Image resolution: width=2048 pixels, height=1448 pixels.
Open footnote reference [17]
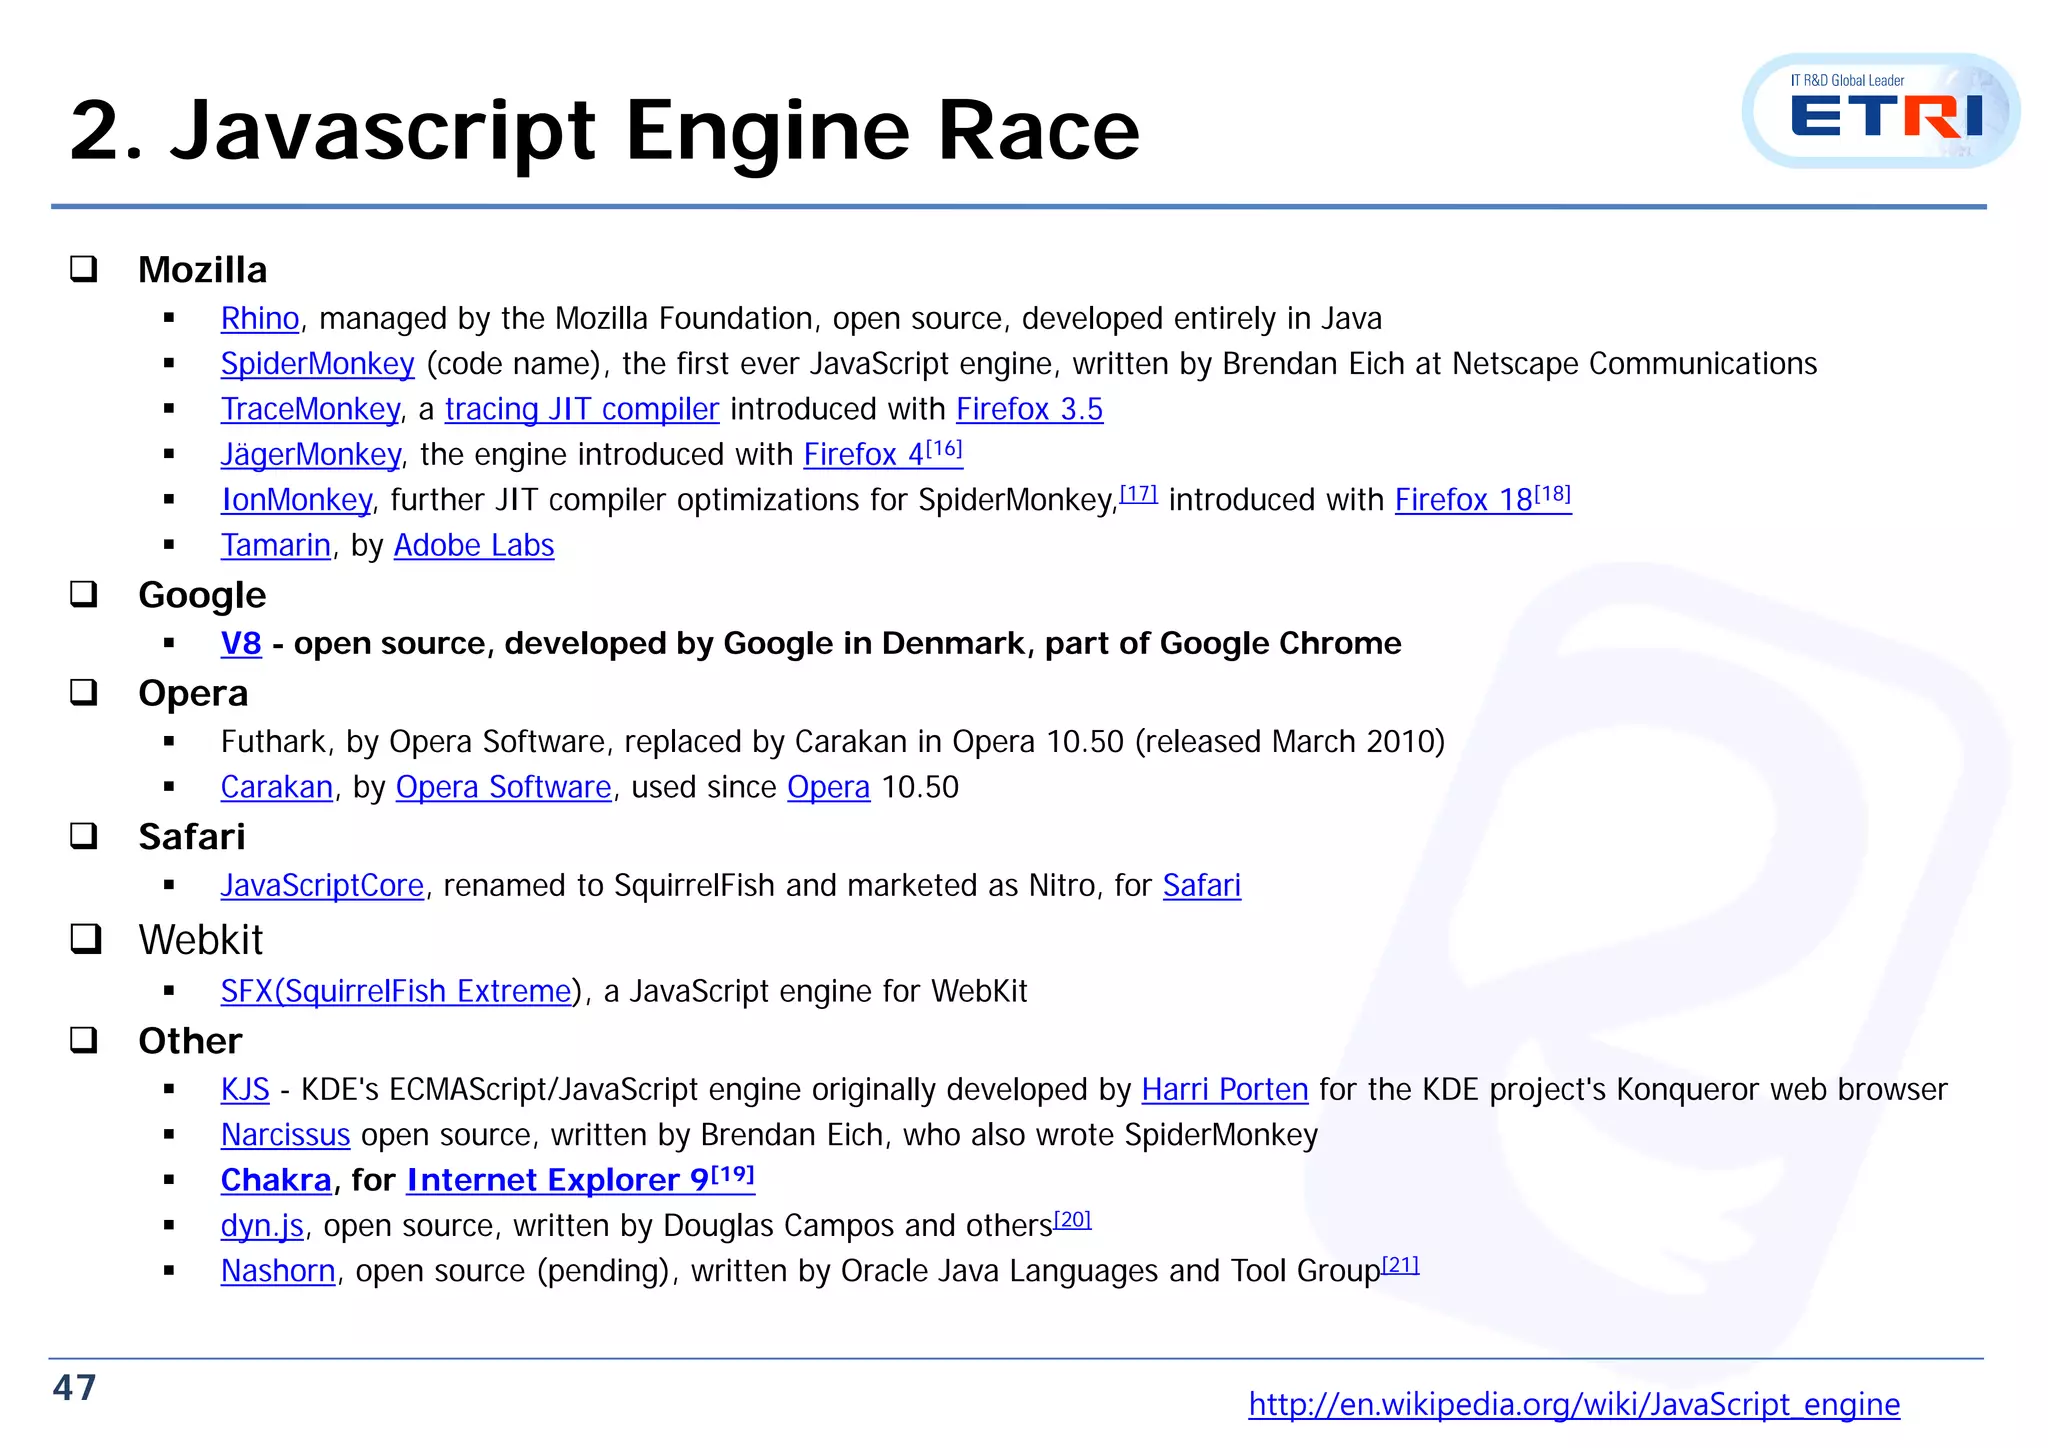[x=1138, y=494]
